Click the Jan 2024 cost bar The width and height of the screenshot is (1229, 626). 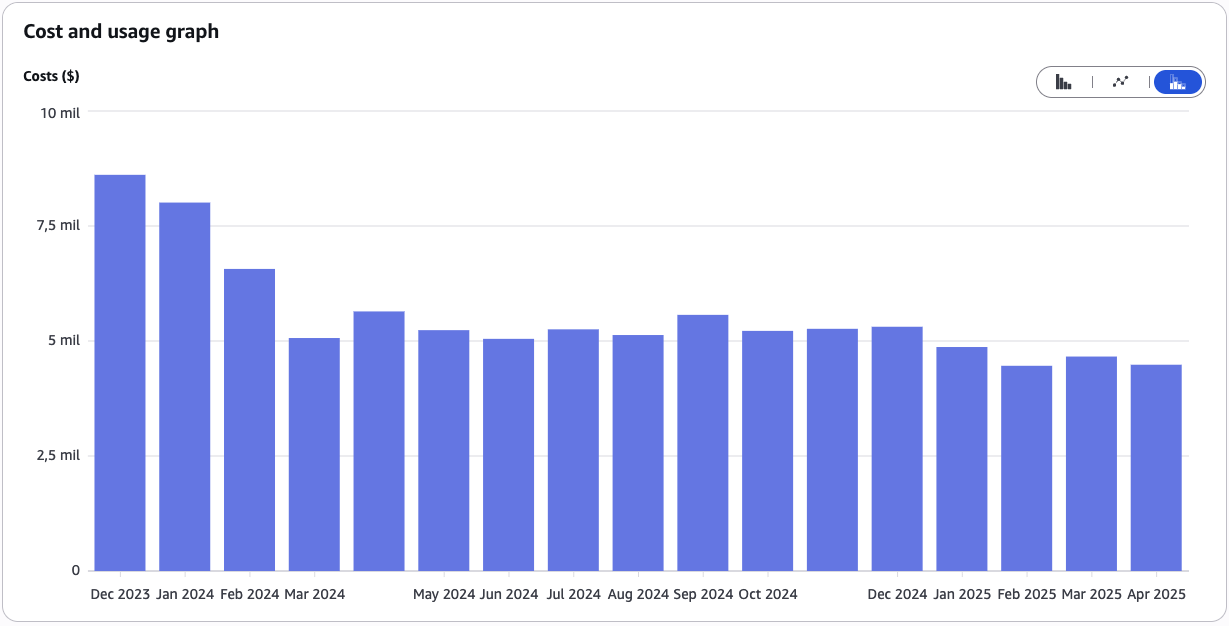(185, 387)
